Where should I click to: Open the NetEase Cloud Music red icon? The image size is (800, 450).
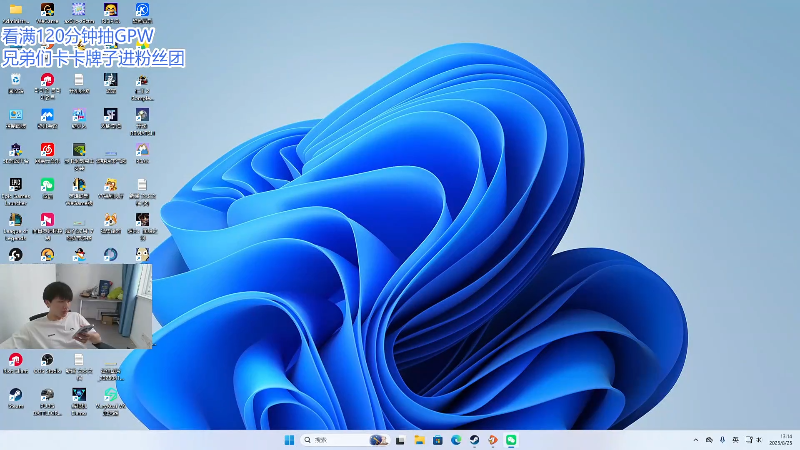(x=47, y=149)
